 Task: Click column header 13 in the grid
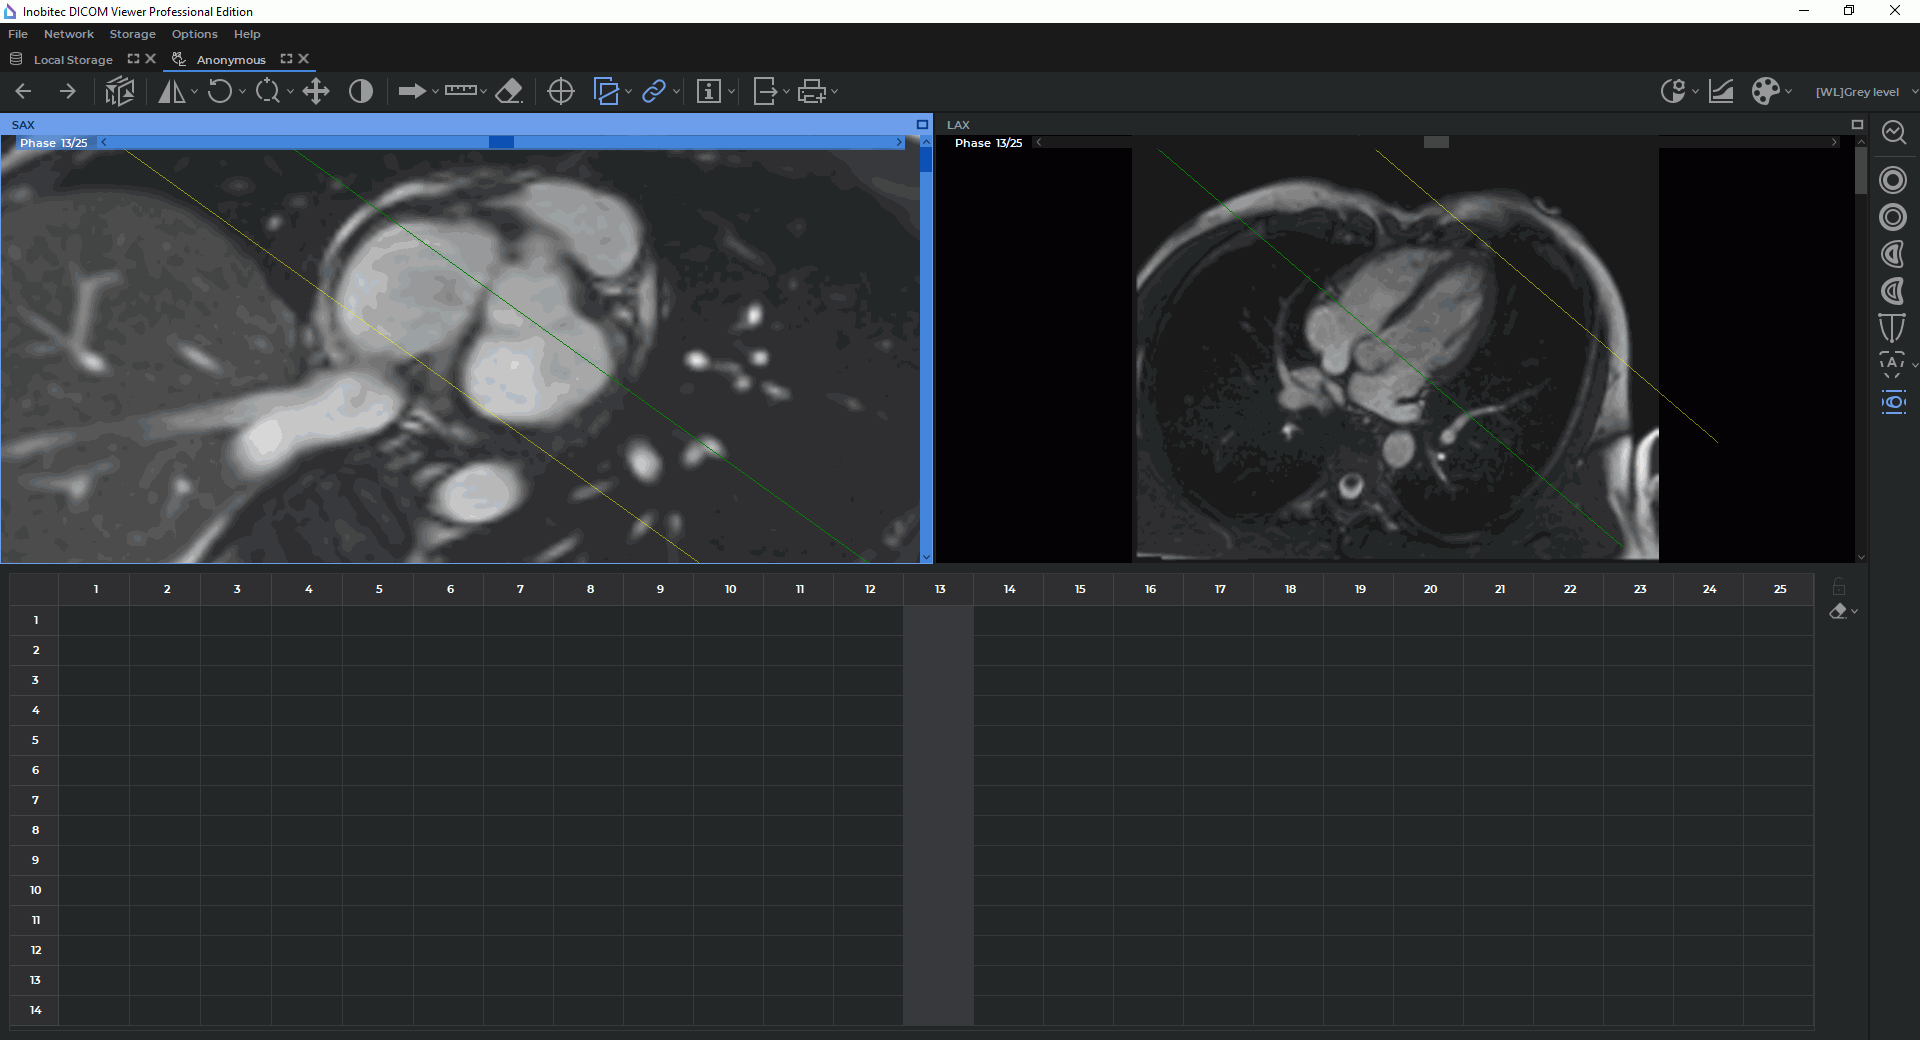939,589
